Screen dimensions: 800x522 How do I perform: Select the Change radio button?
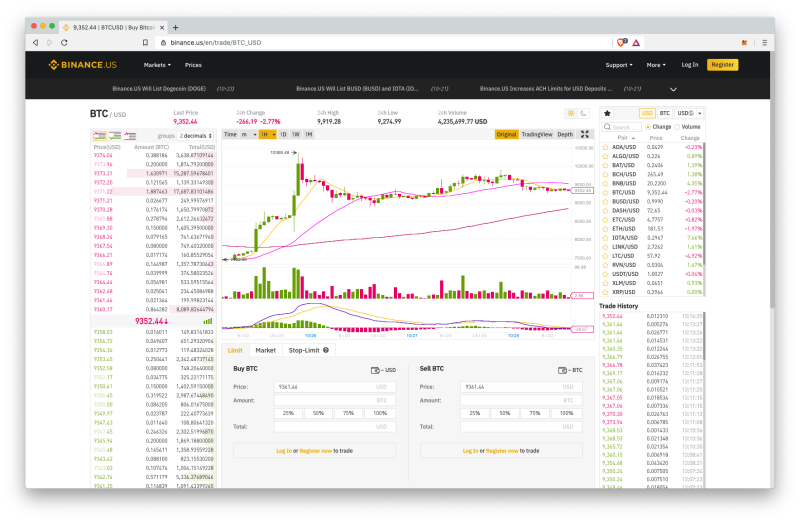tap(648, 127)
